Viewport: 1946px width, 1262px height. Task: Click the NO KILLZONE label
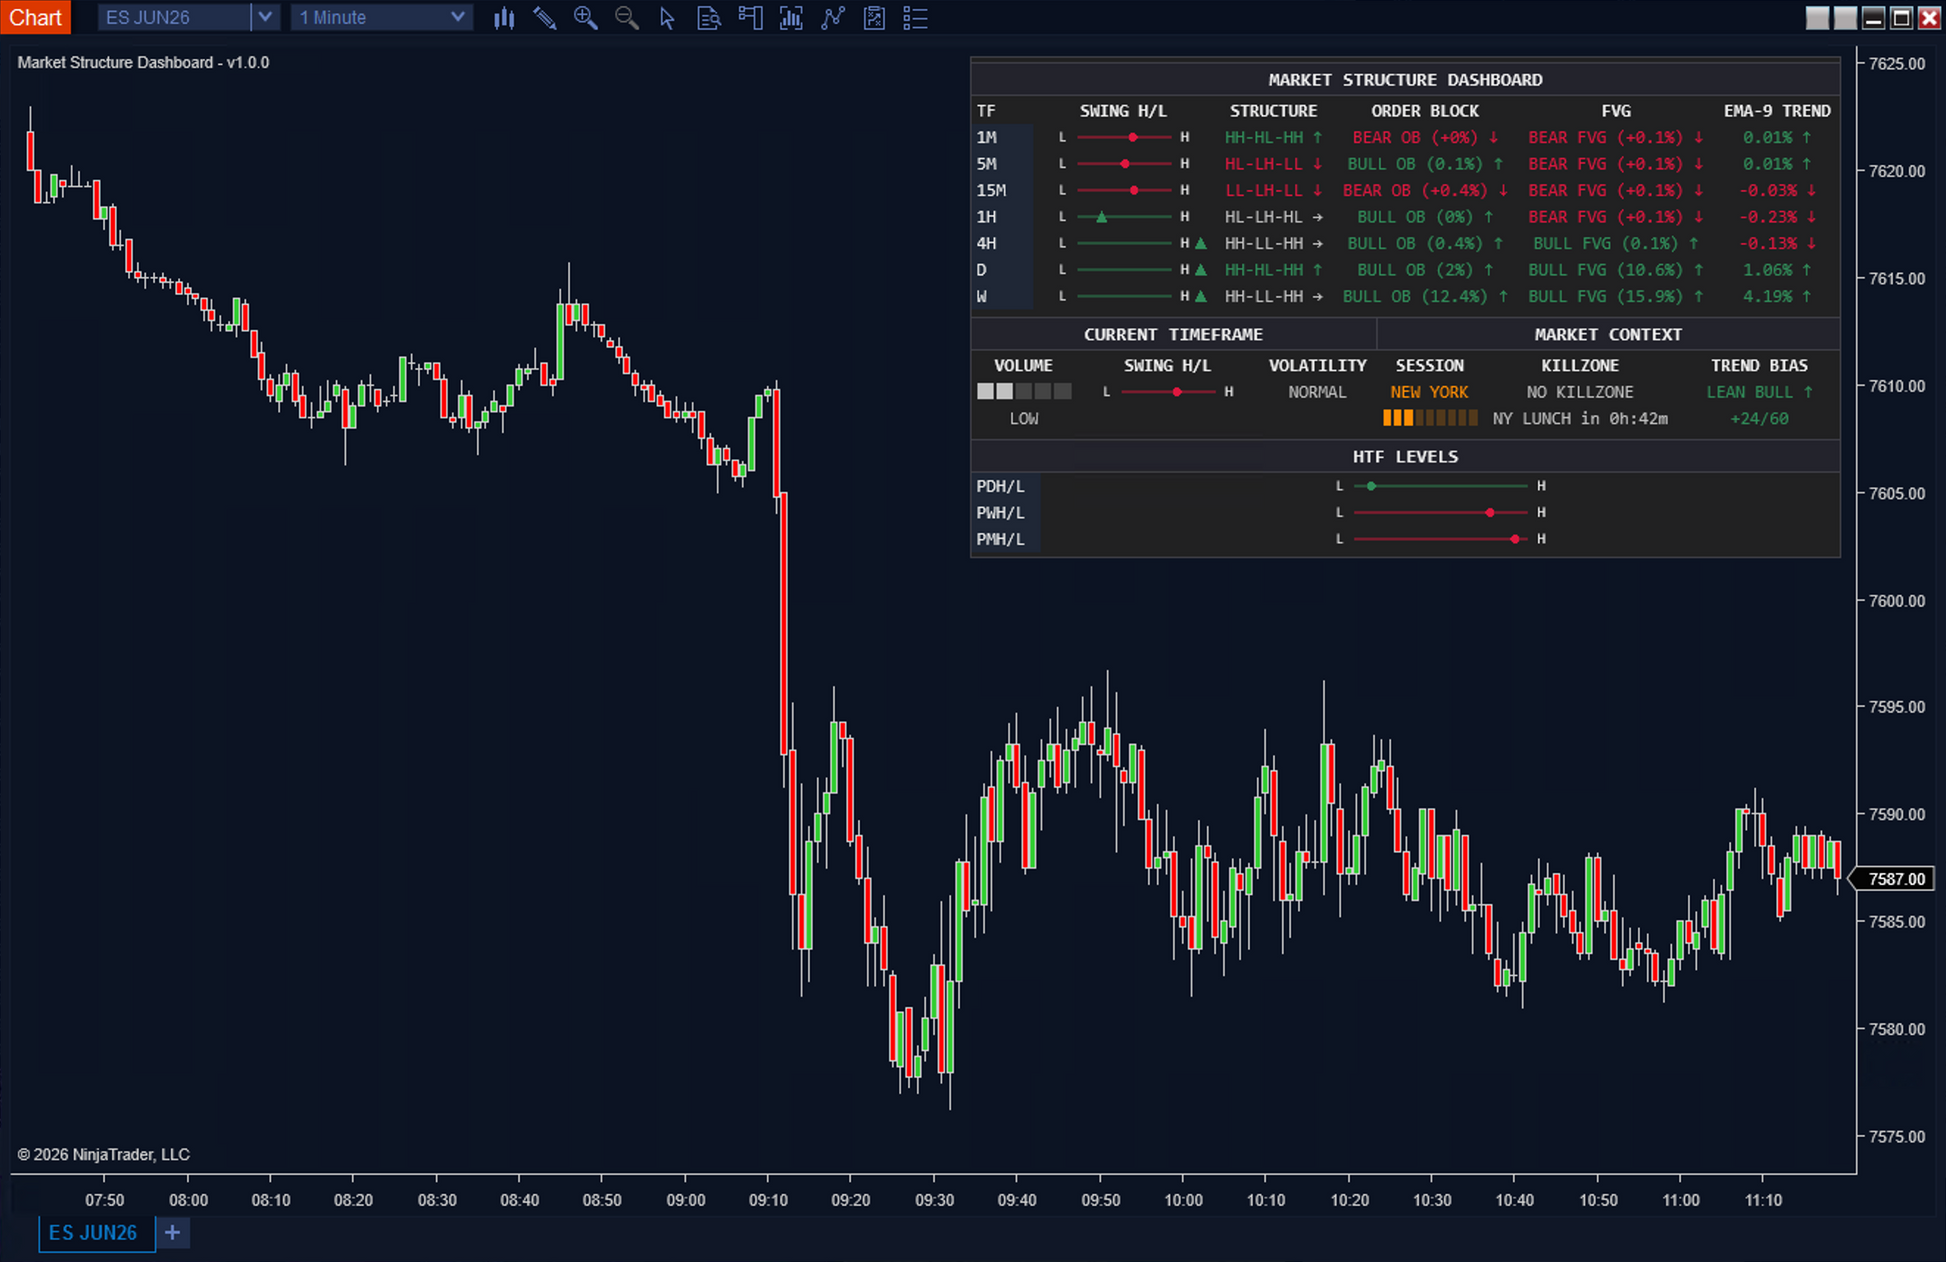[x=1580, y=392]
